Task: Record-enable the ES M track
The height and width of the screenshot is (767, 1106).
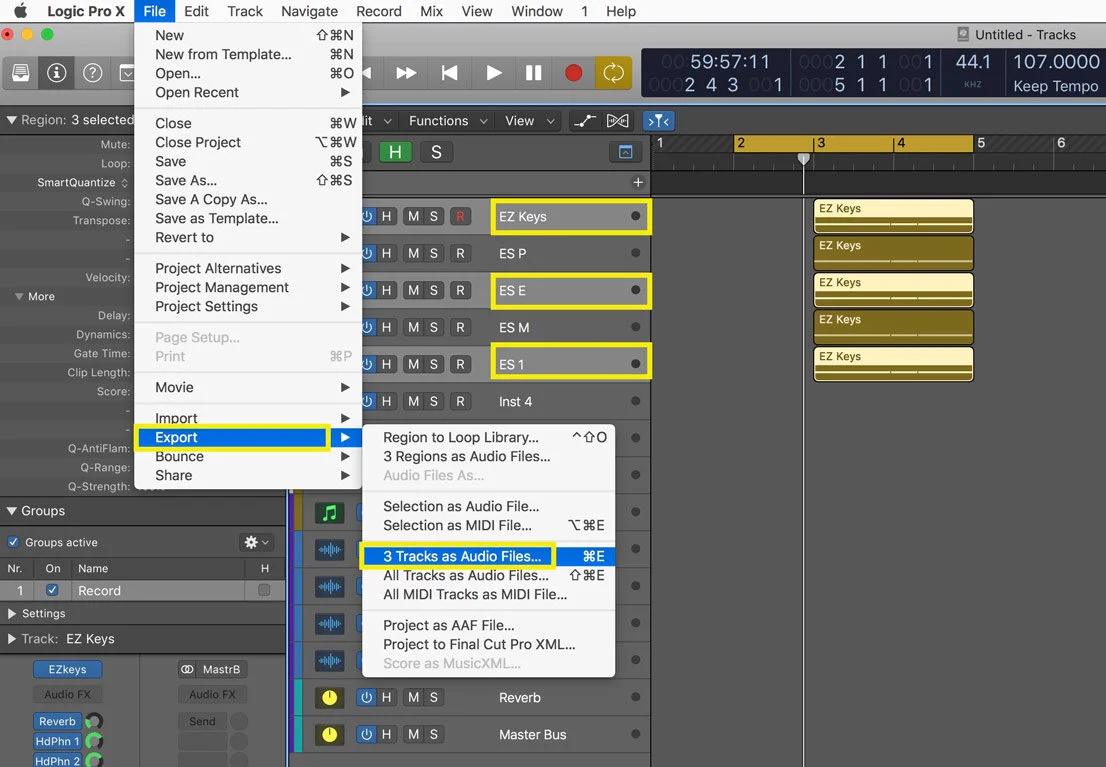Action: pyautogui.click(x=460, y=327)
